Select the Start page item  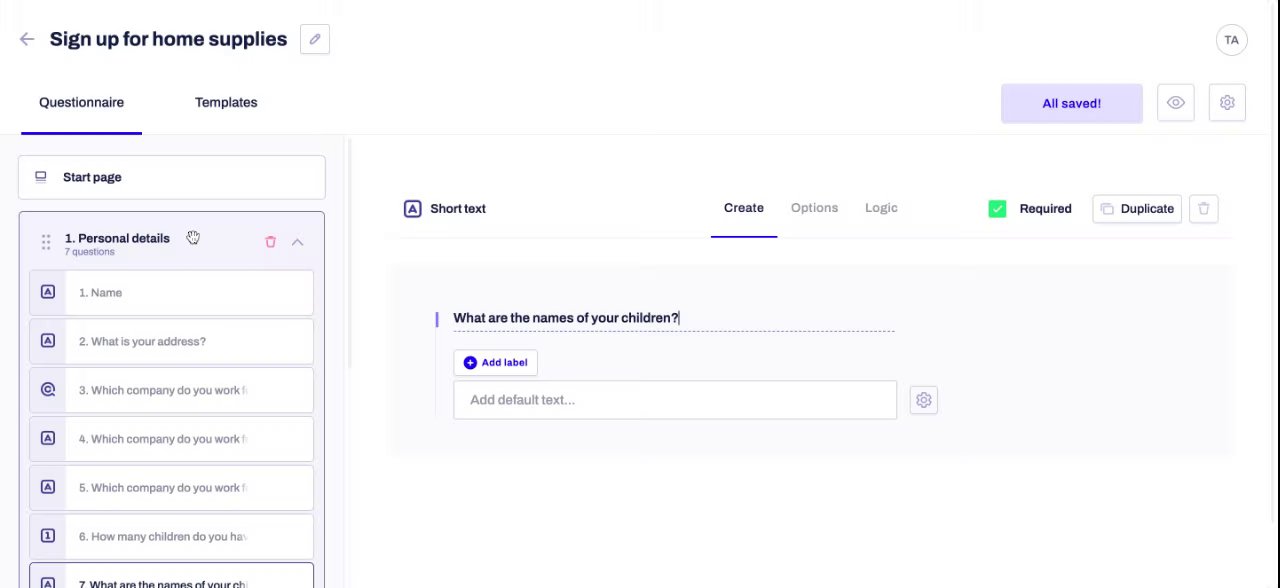171,177
